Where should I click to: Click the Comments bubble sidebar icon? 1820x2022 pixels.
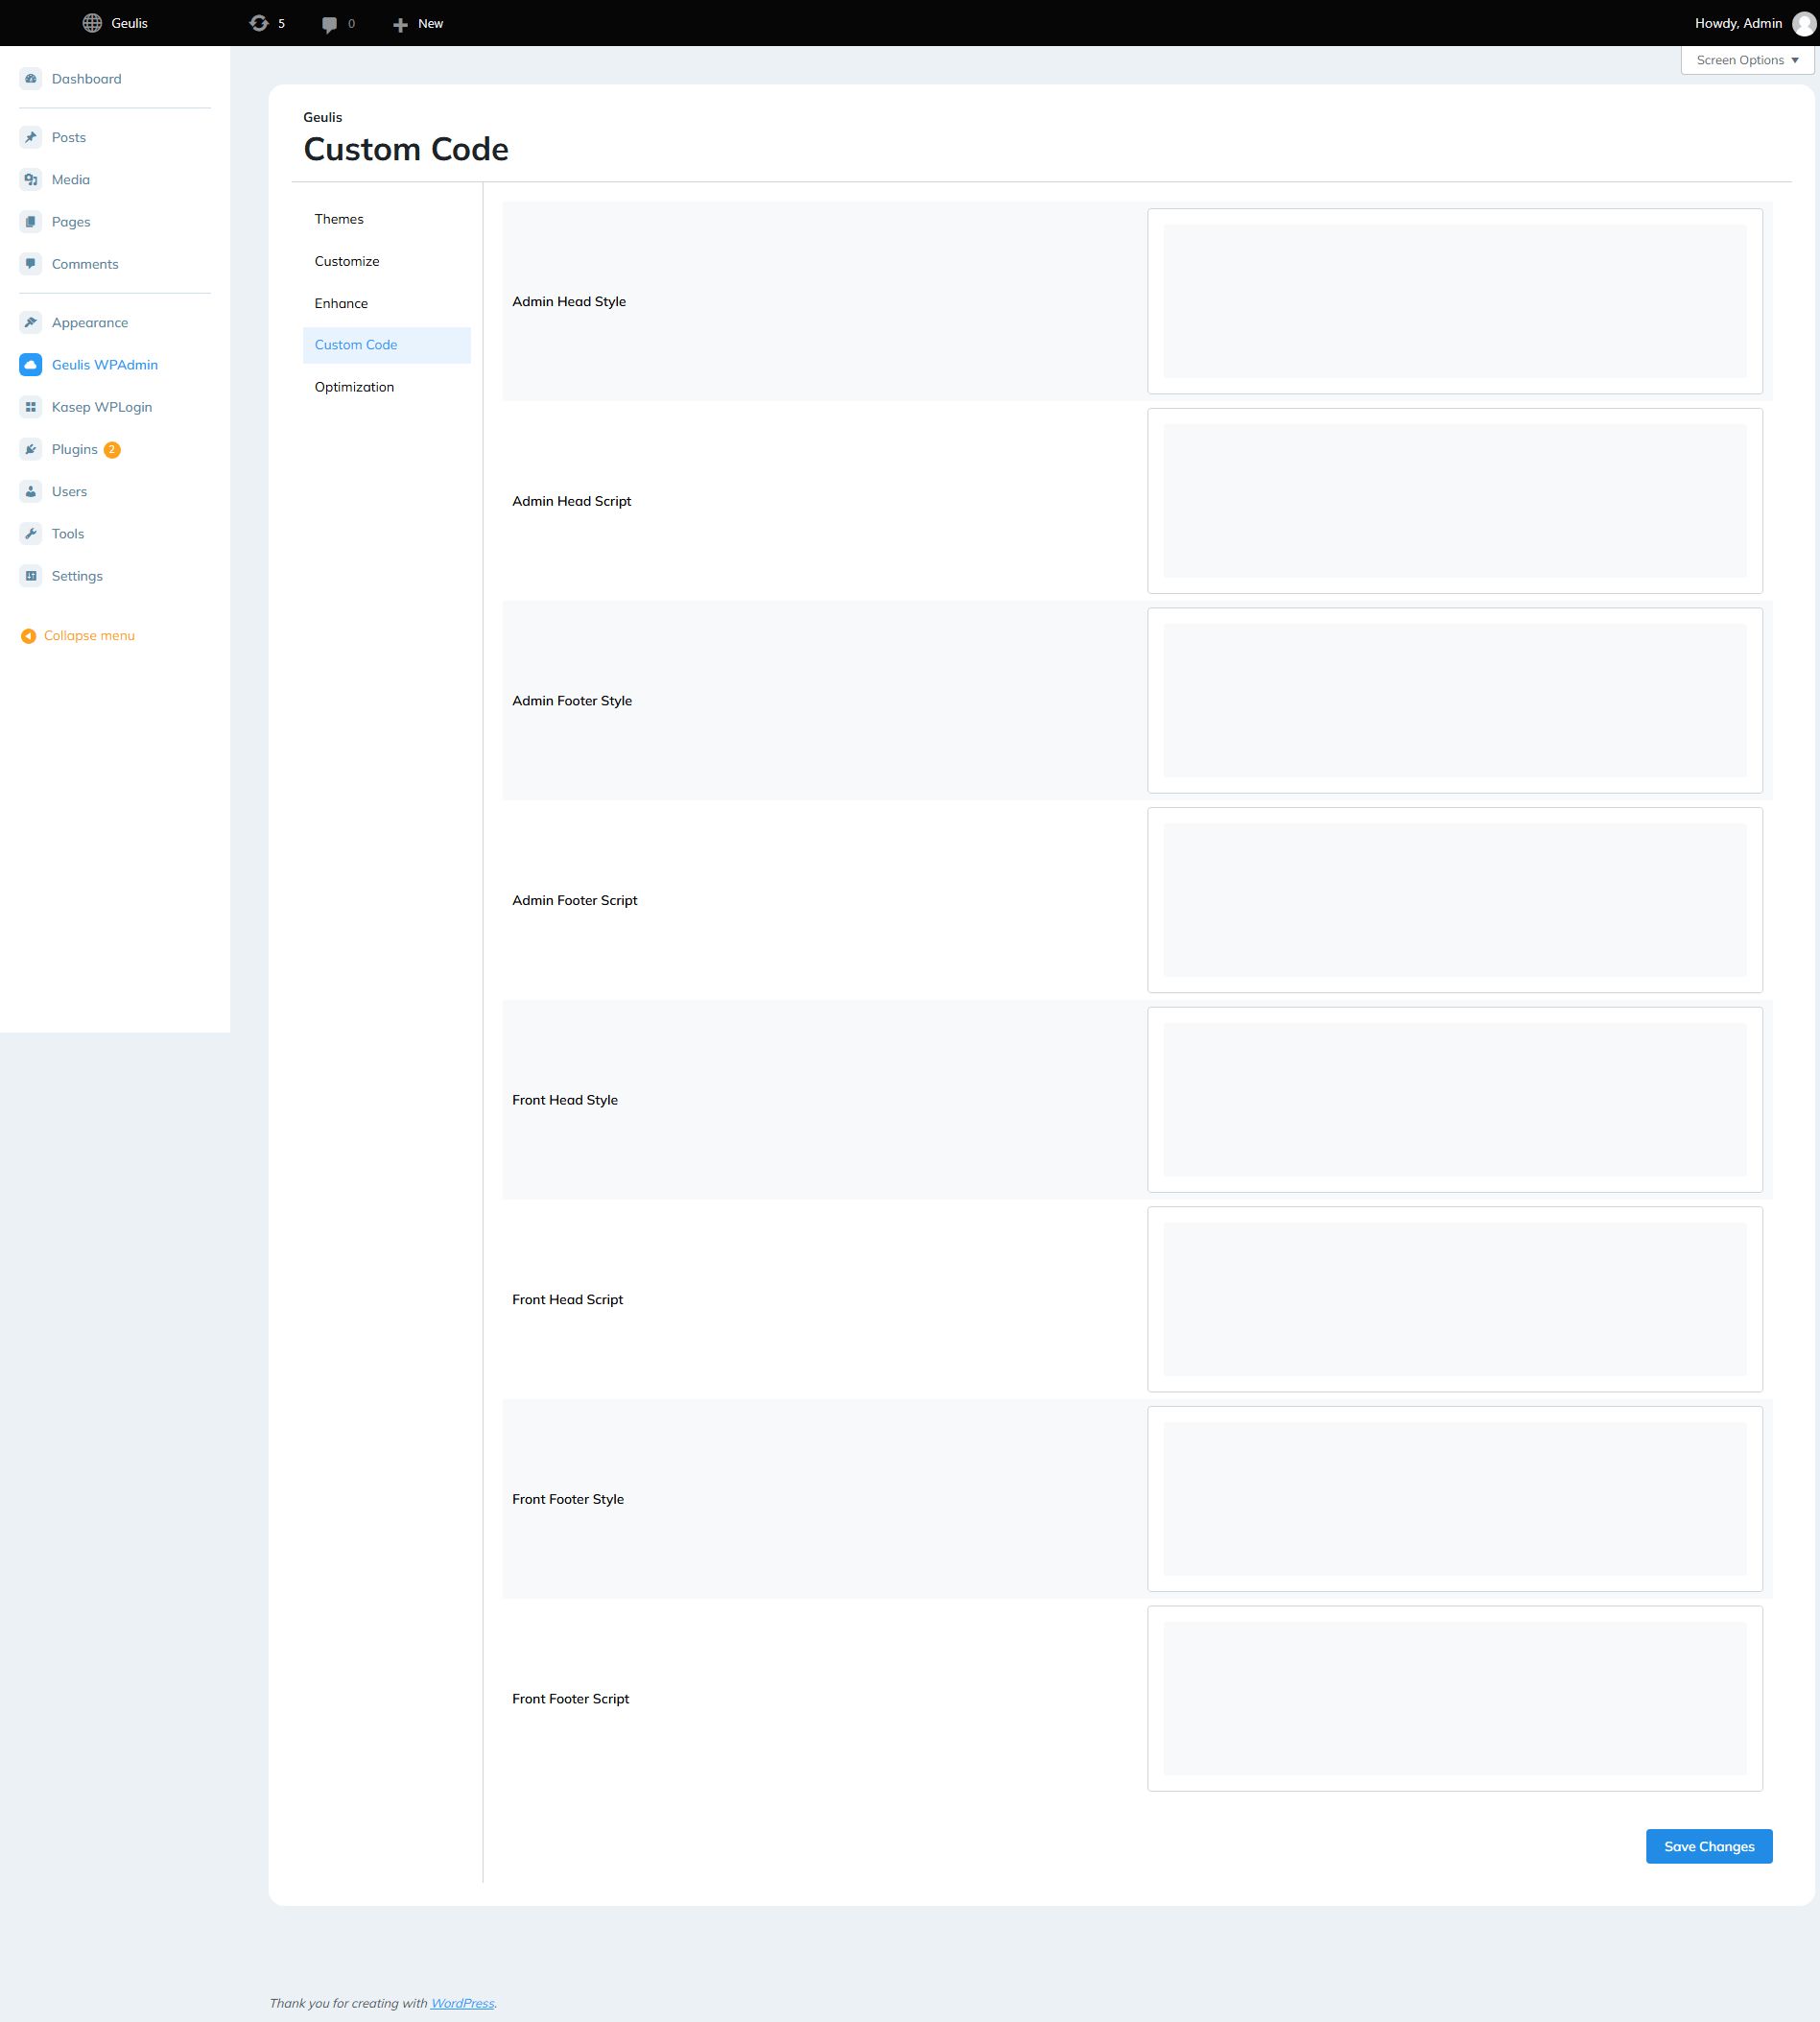click(31, 264)
